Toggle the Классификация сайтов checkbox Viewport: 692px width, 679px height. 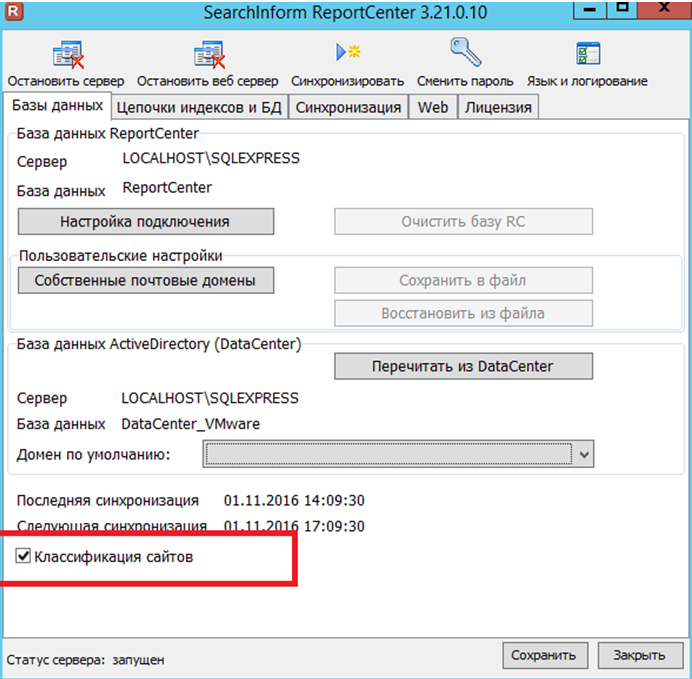[x=23, y=556]
